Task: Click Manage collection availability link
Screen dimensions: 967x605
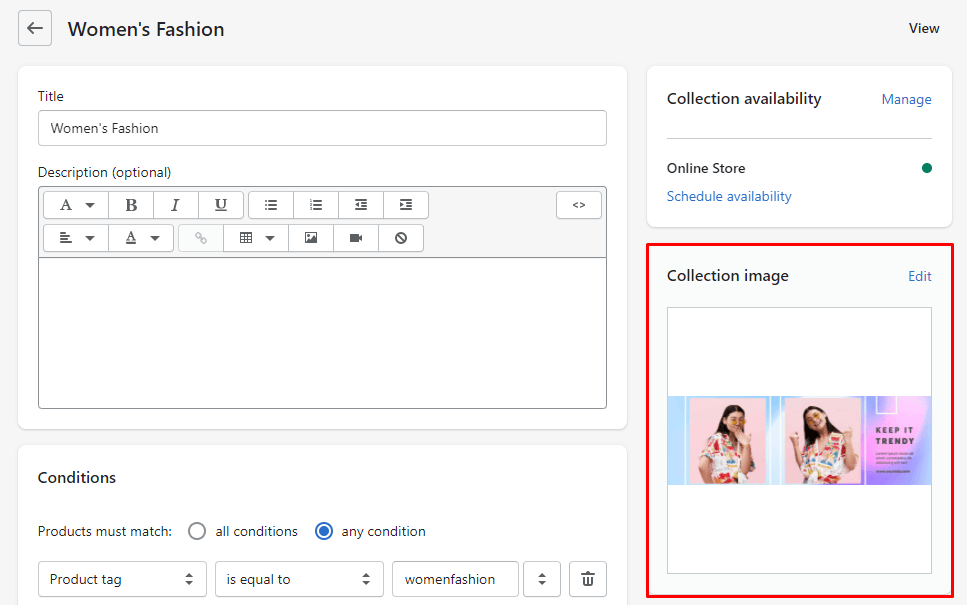Action: point(906,99)
